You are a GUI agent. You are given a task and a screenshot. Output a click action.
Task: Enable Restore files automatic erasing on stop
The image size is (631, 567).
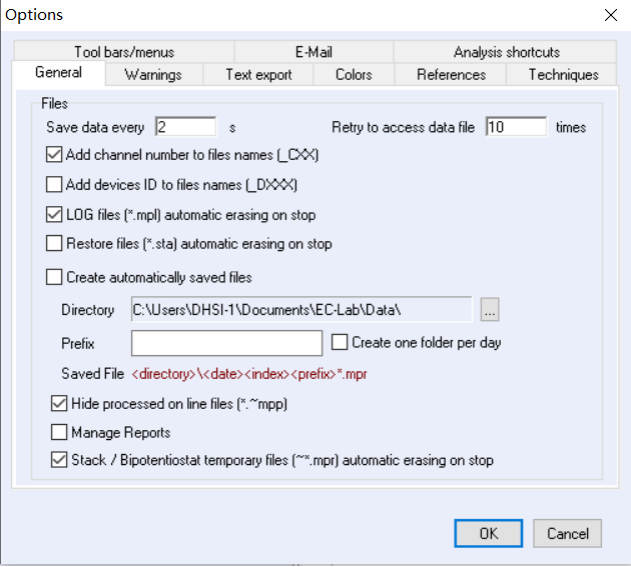[x=54, y=243]
